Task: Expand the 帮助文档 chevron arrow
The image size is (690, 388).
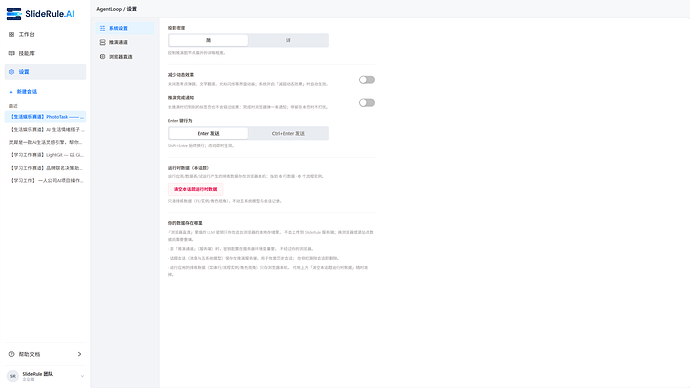Action: [x=79, y=354]
